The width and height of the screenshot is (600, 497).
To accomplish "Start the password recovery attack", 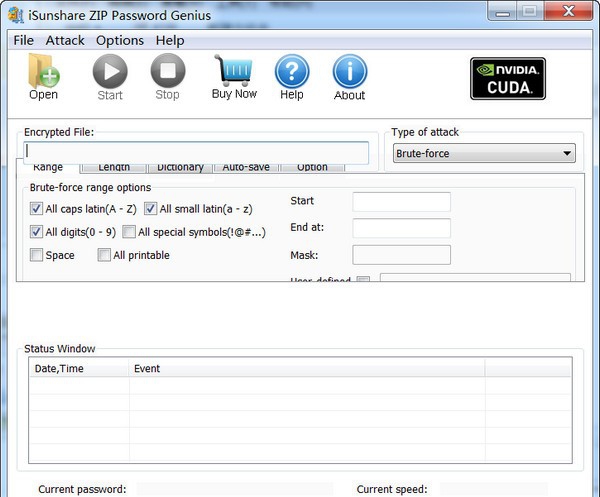I will (110, 77).
